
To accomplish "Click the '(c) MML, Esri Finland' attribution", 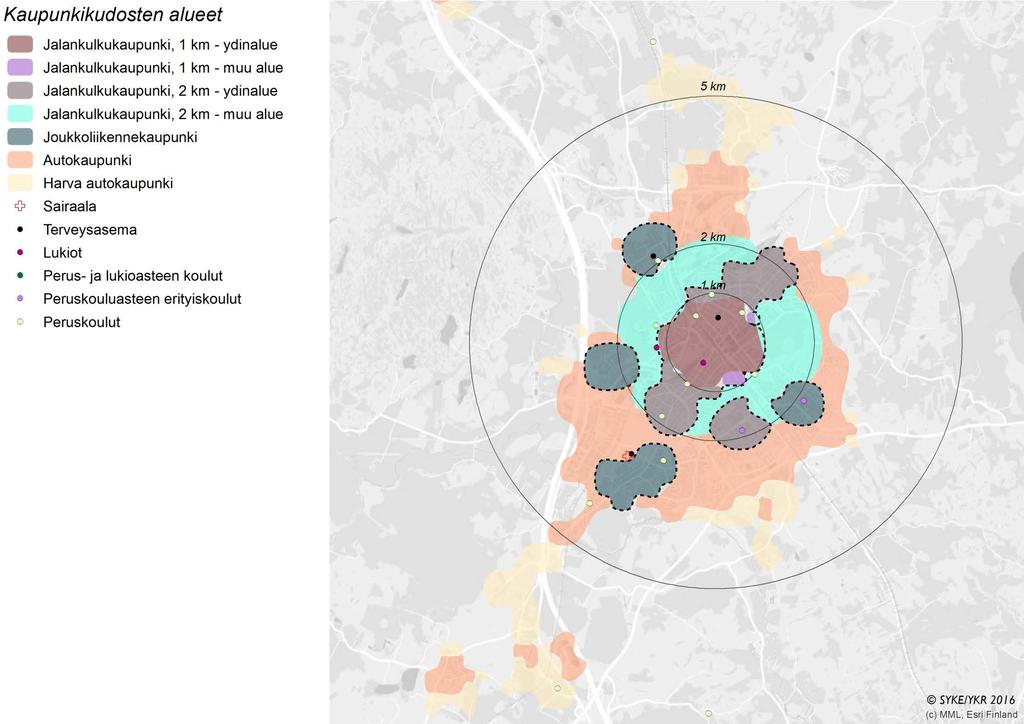I will [972, 714].
